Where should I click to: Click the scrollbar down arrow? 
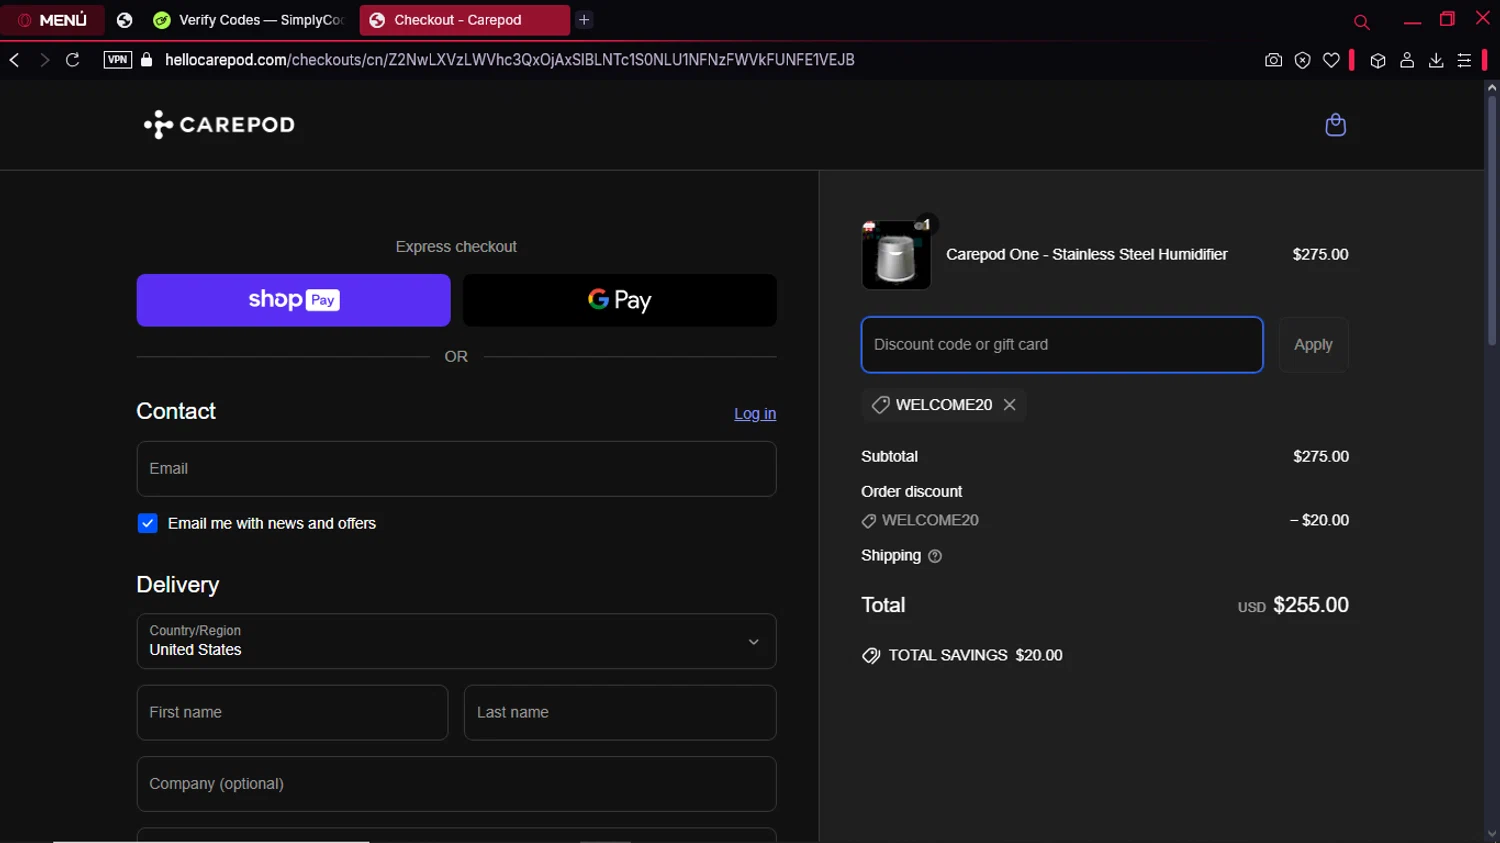[1491, 834]
